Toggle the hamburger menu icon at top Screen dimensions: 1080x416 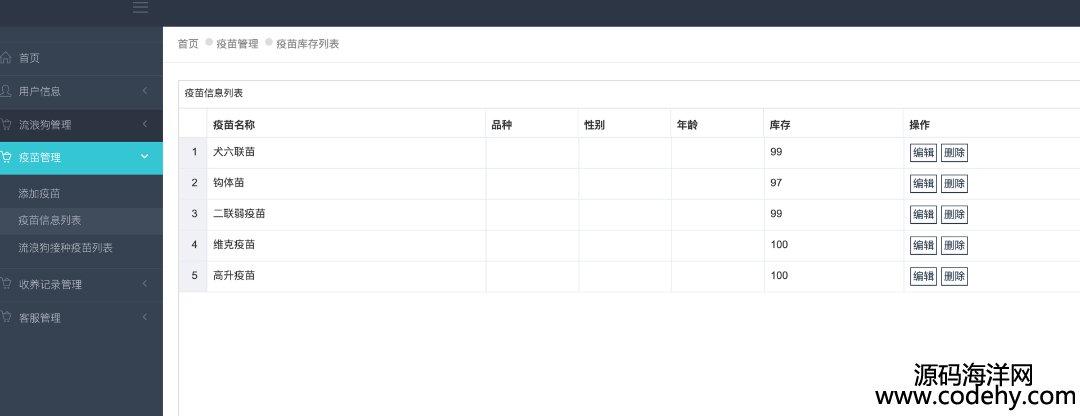[x=141, y=8]
